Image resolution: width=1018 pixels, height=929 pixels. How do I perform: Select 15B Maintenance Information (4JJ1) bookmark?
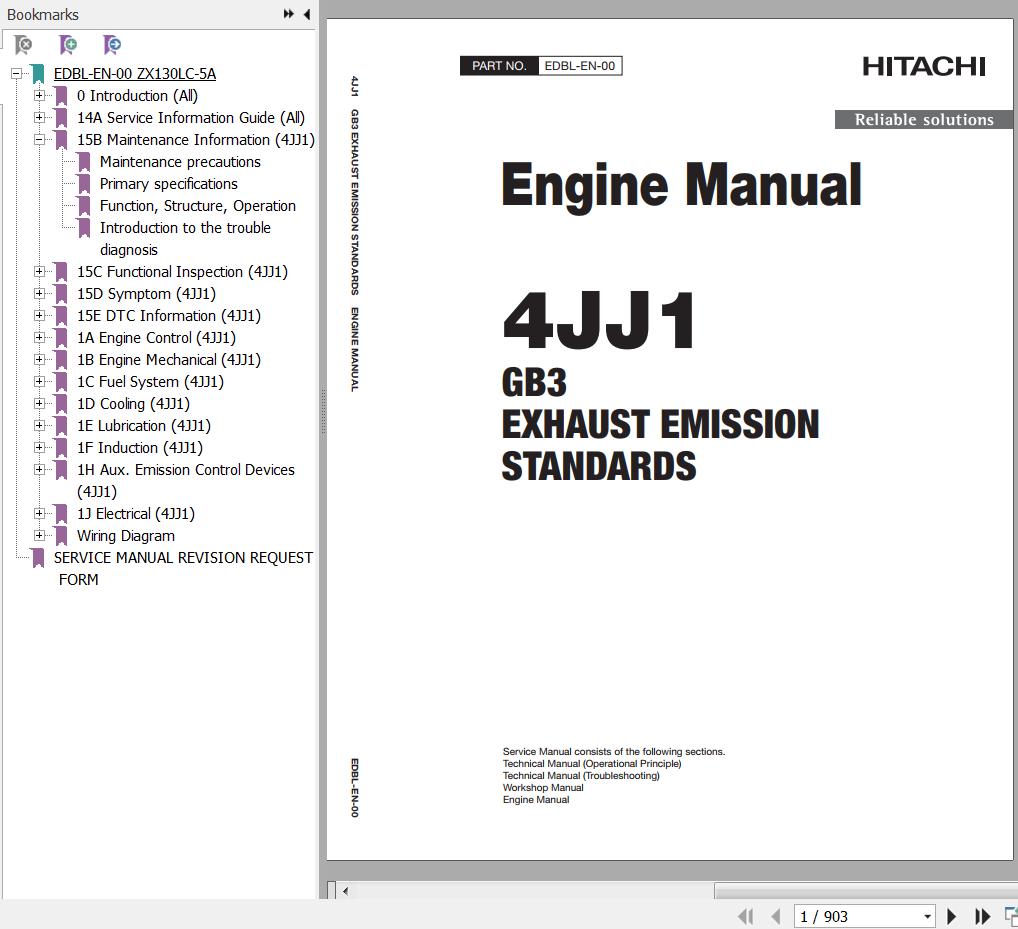click(x=195, y=140)
